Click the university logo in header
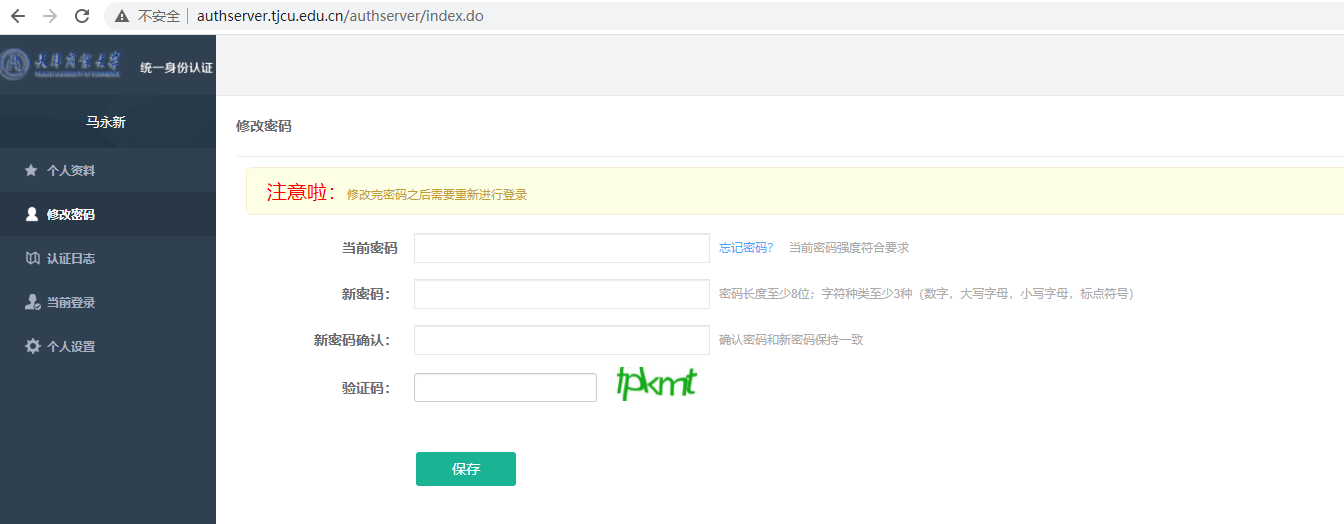Screen dimensions: 1344x524 (62, 65)
